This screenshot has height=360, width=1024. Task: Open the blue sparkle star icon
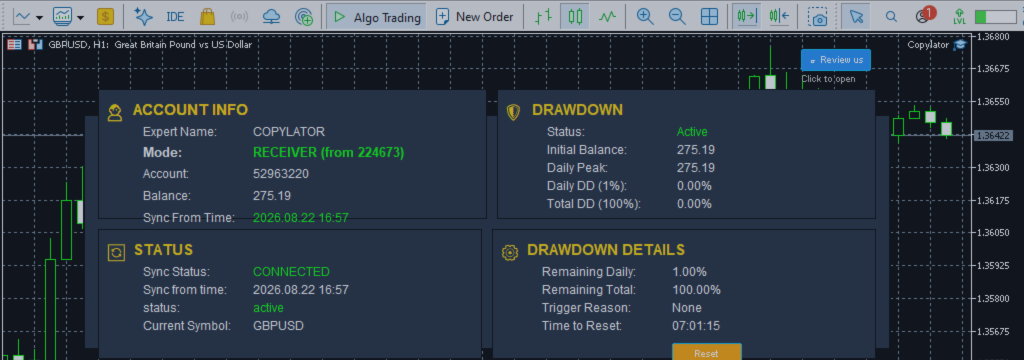(x=143, y=16)
